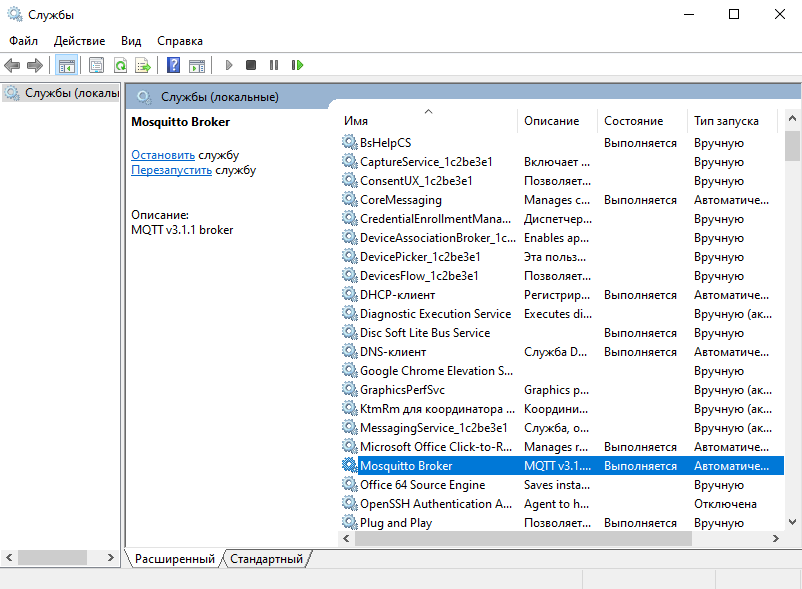Switch to the Стандартный tab

266,559
